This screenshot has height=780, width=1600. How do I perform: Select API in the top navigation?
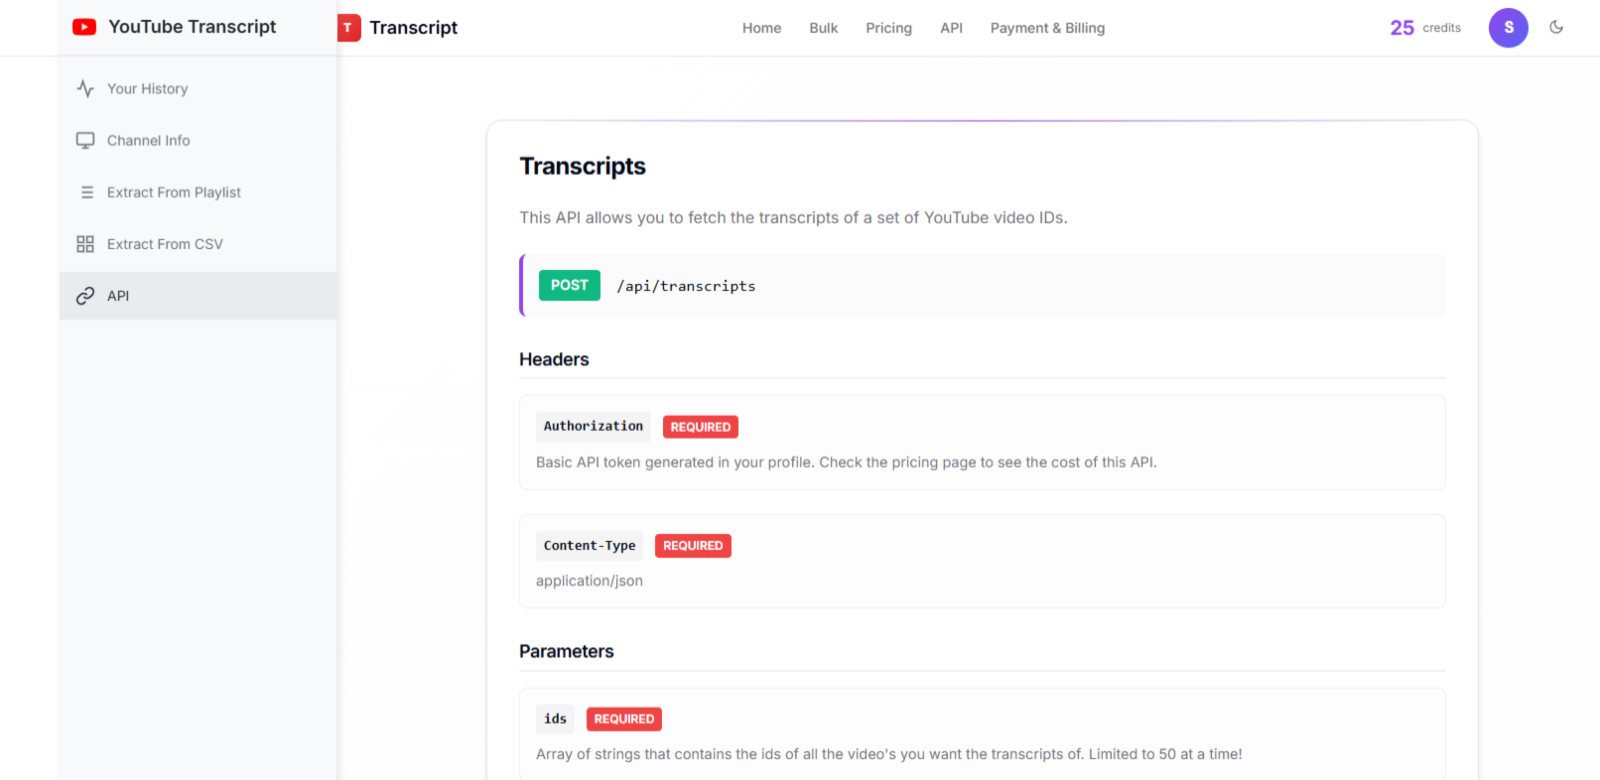coord(951,28)
